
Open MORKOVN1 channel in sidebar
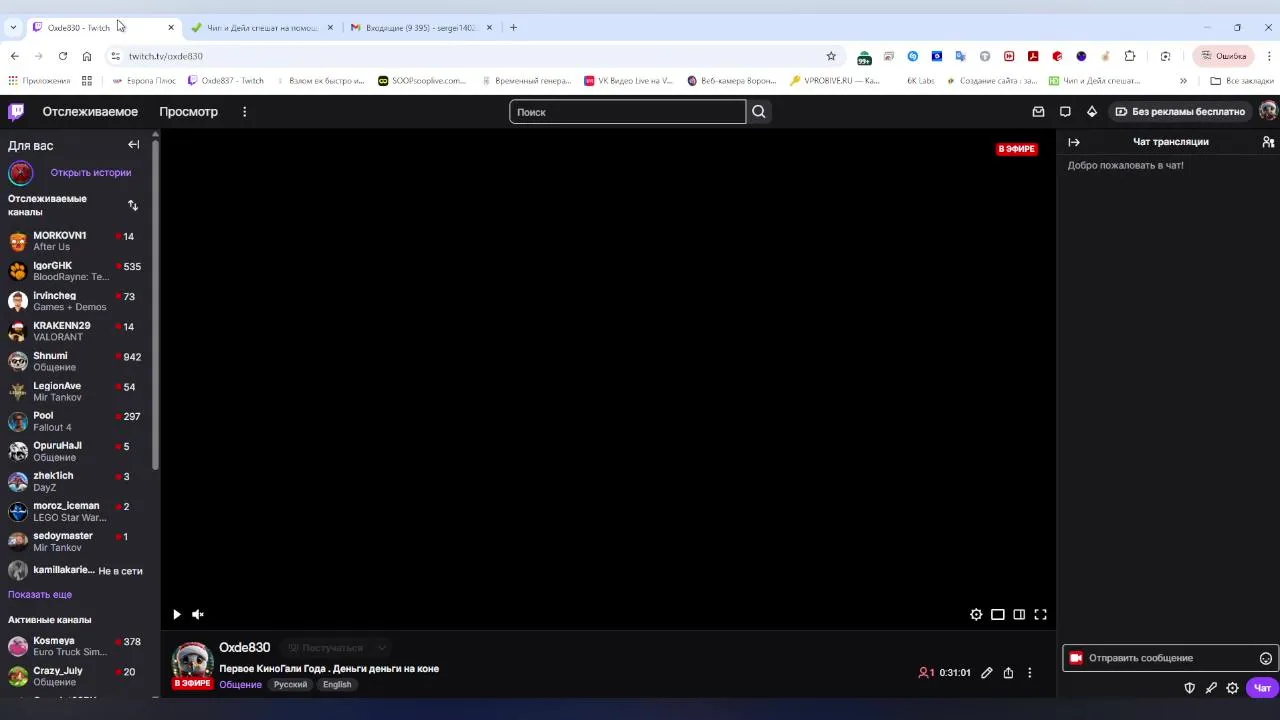click(x=75, y=241)
